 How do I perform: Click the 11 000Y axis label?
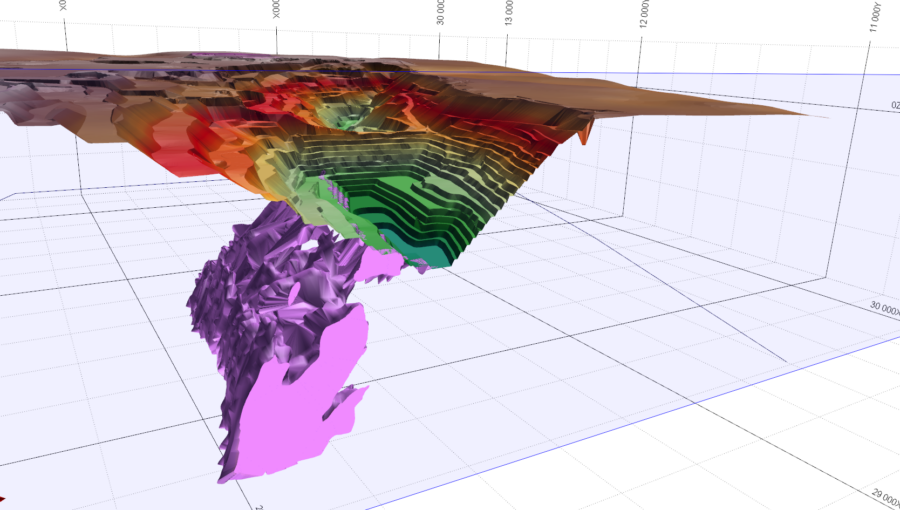(x=875, y=17)
